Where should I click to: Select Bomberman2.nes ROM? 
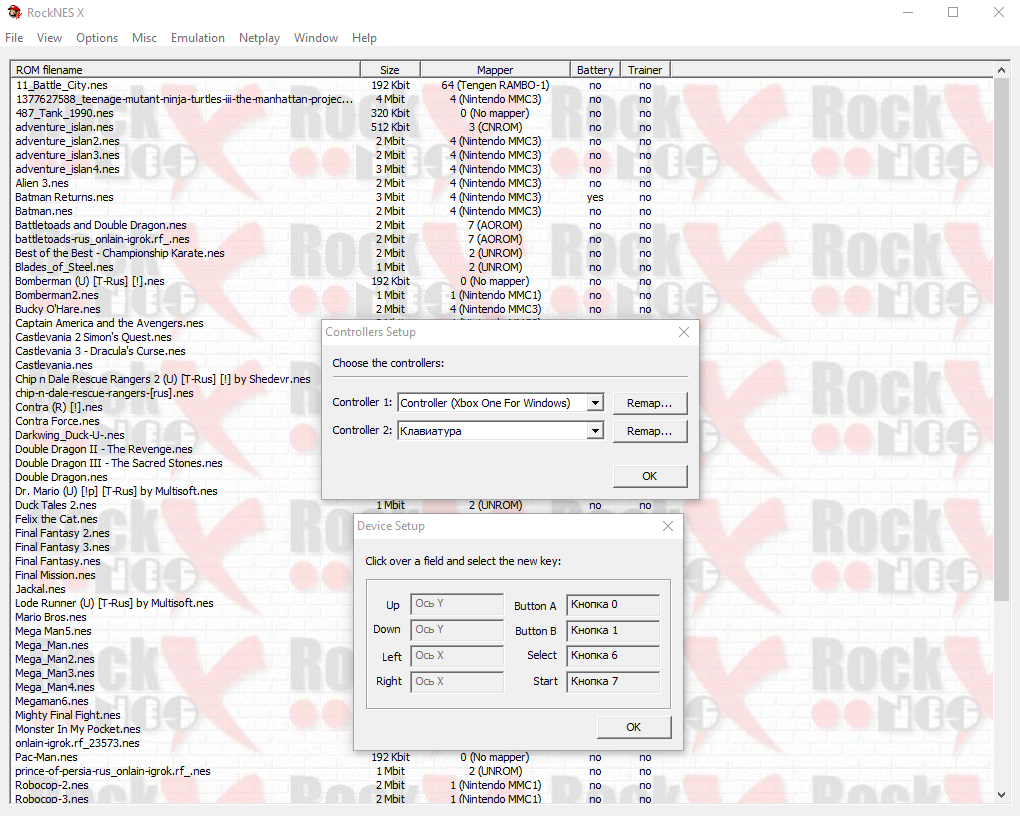click(57, 295)
